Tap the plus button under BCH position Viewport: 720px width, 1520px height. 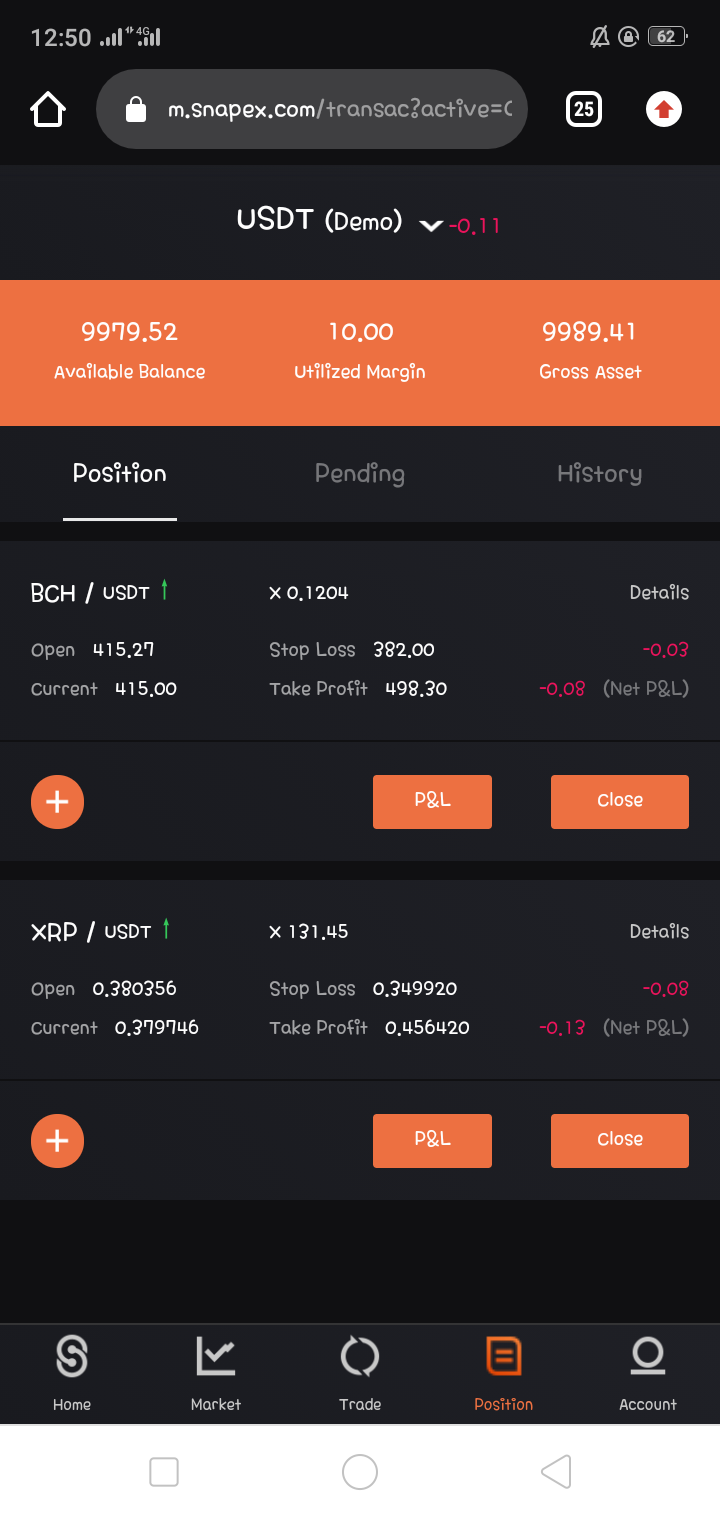[57, 802]
